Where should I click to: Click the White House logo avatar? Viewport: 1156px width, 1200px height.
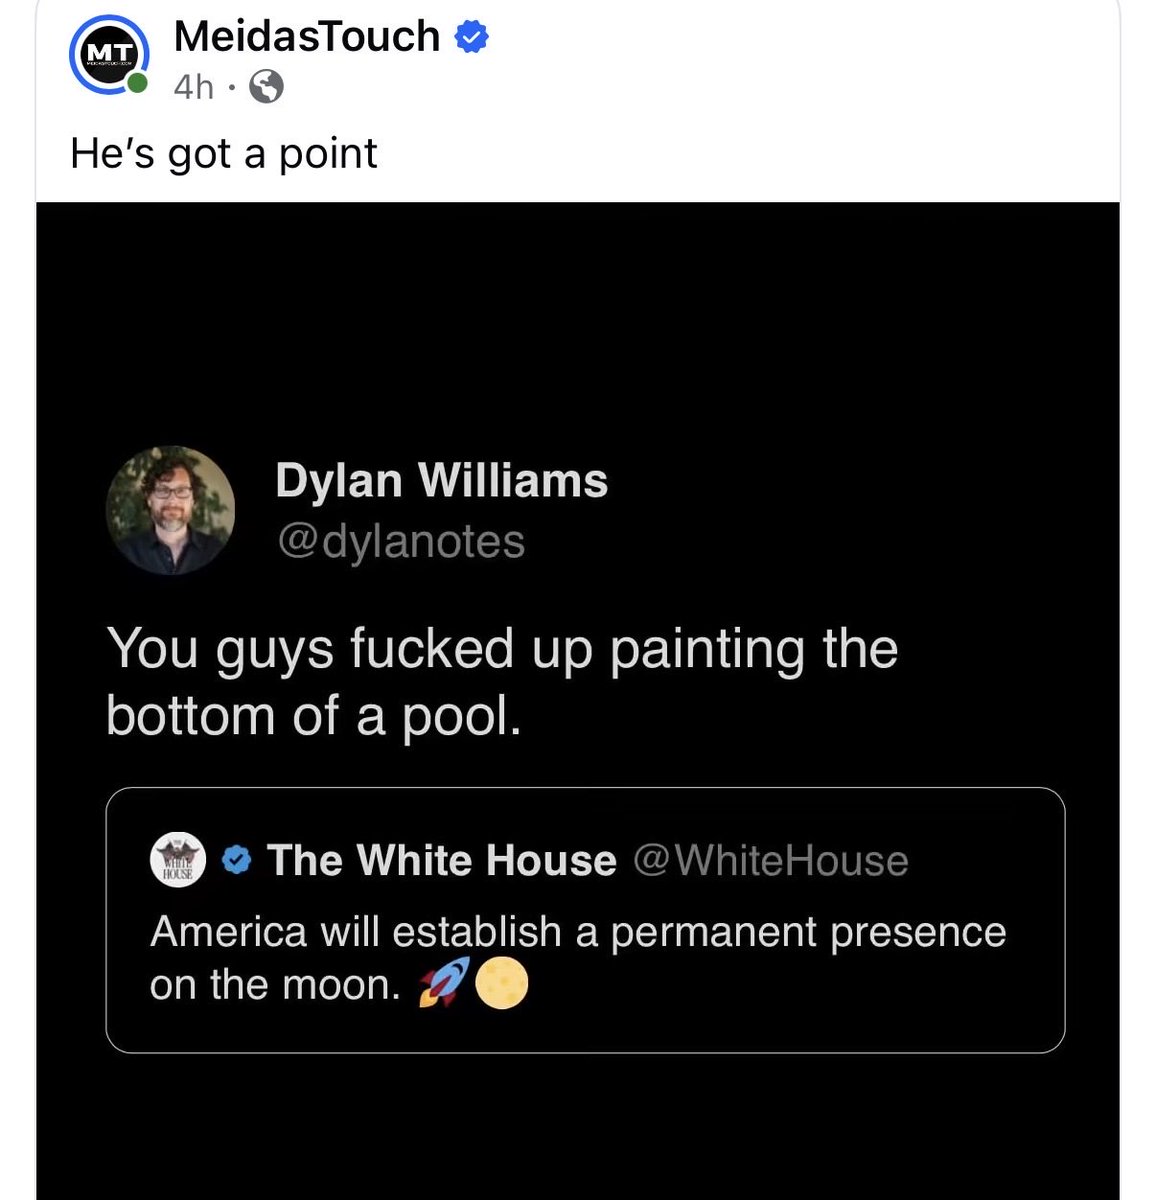click(178, 860)
